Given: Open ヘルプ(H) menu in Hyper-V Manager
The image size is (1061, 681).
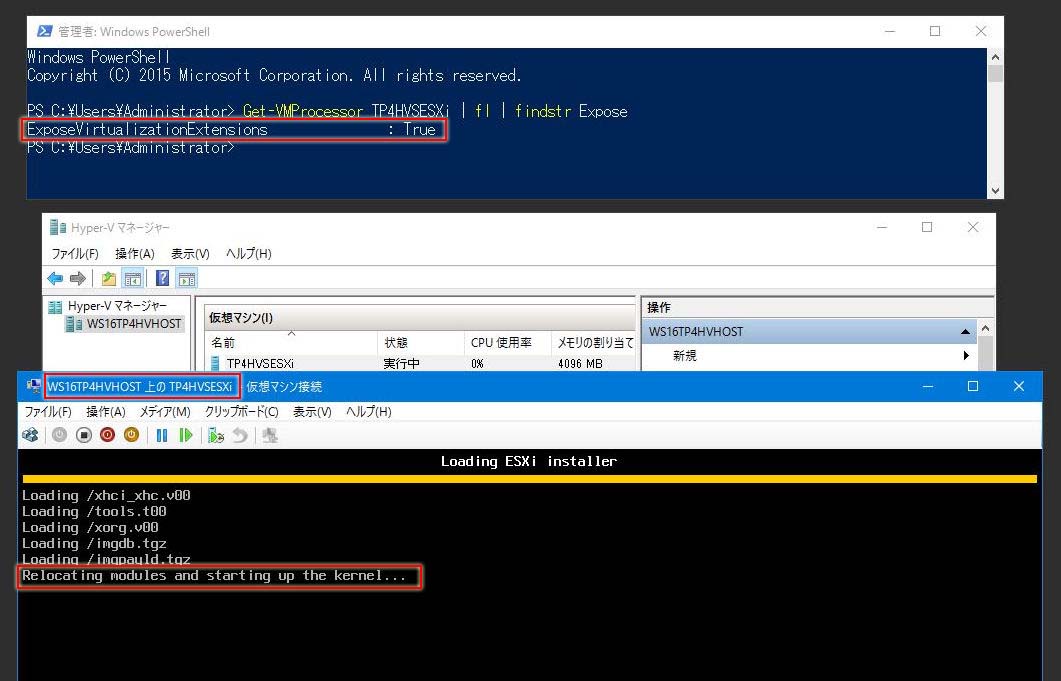Looking at the screenshot, I should pos(248,254).
